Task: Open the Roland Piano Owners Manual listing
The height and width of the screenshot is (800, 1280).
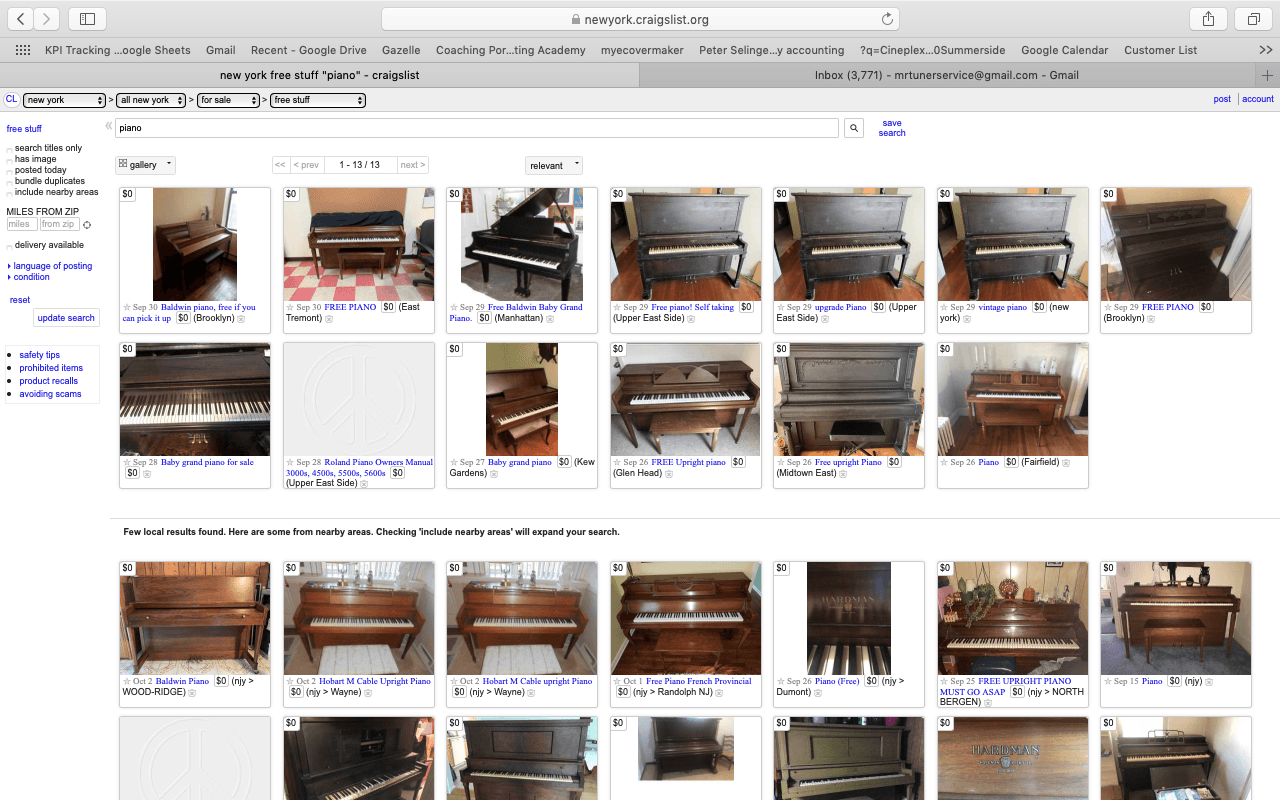Action: (359, 468)
